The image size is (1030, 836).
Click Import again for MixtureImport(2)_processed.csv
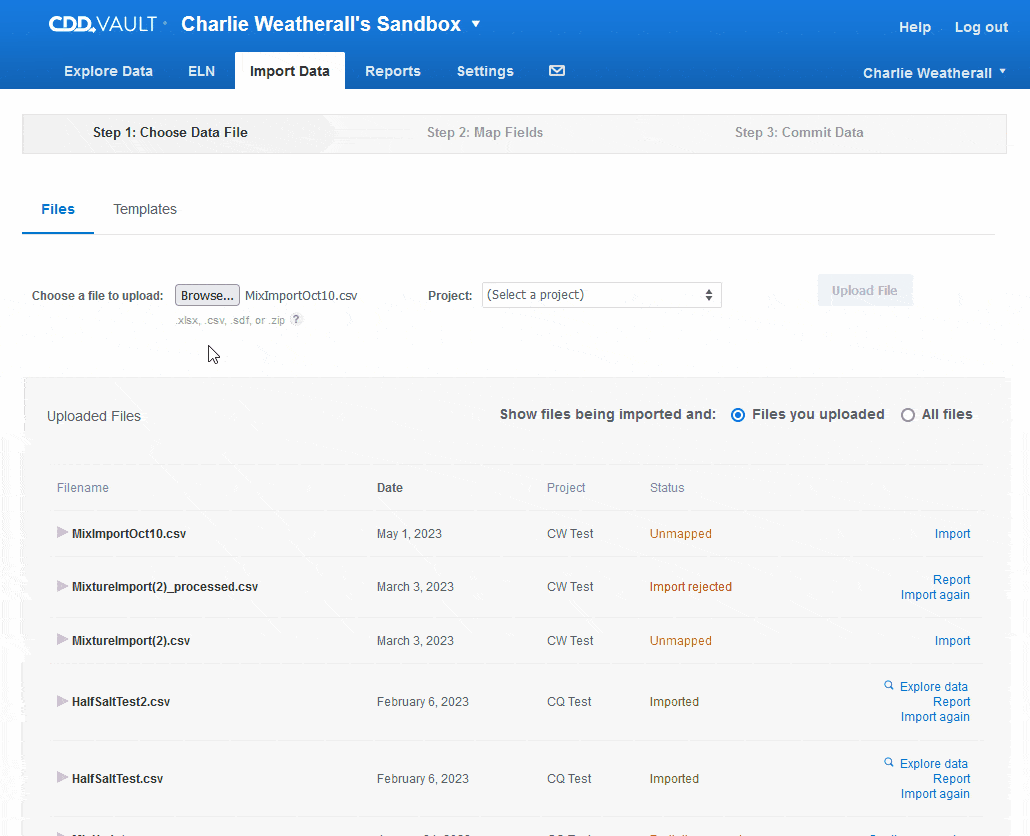pyautogui.click(x=935, y=594)
